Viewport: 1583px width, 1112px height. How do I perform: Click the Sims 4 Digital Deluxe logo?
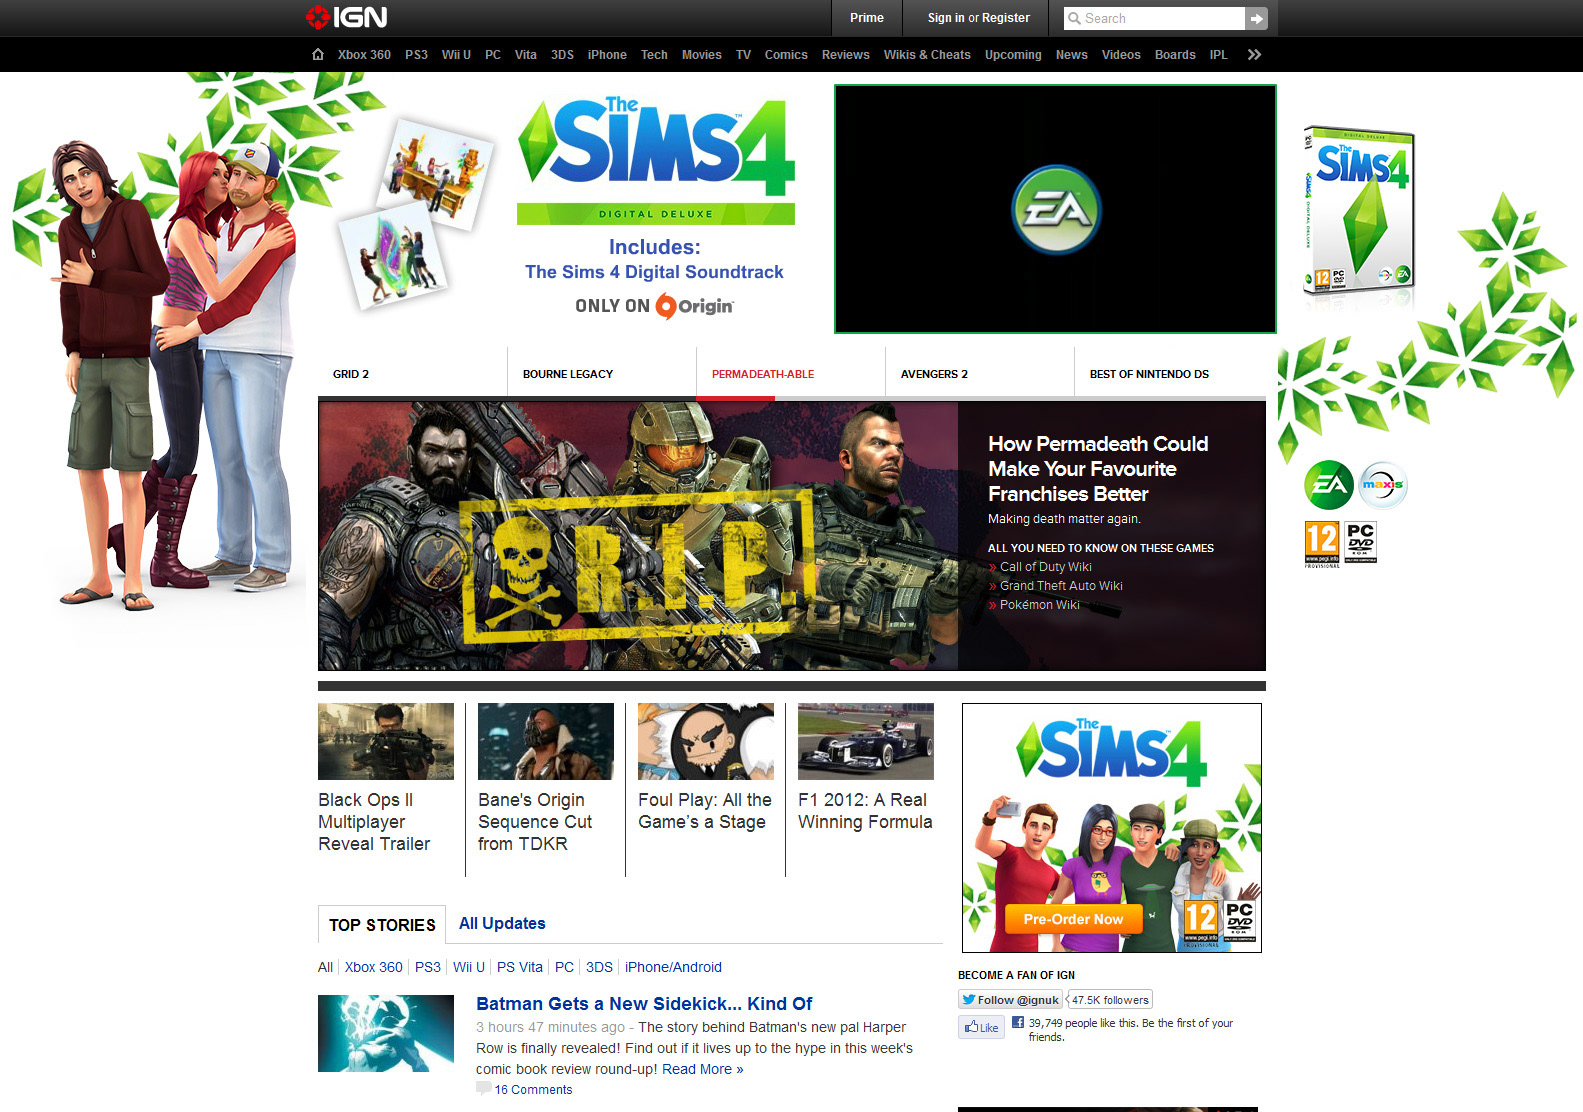[x=656, y=160]
